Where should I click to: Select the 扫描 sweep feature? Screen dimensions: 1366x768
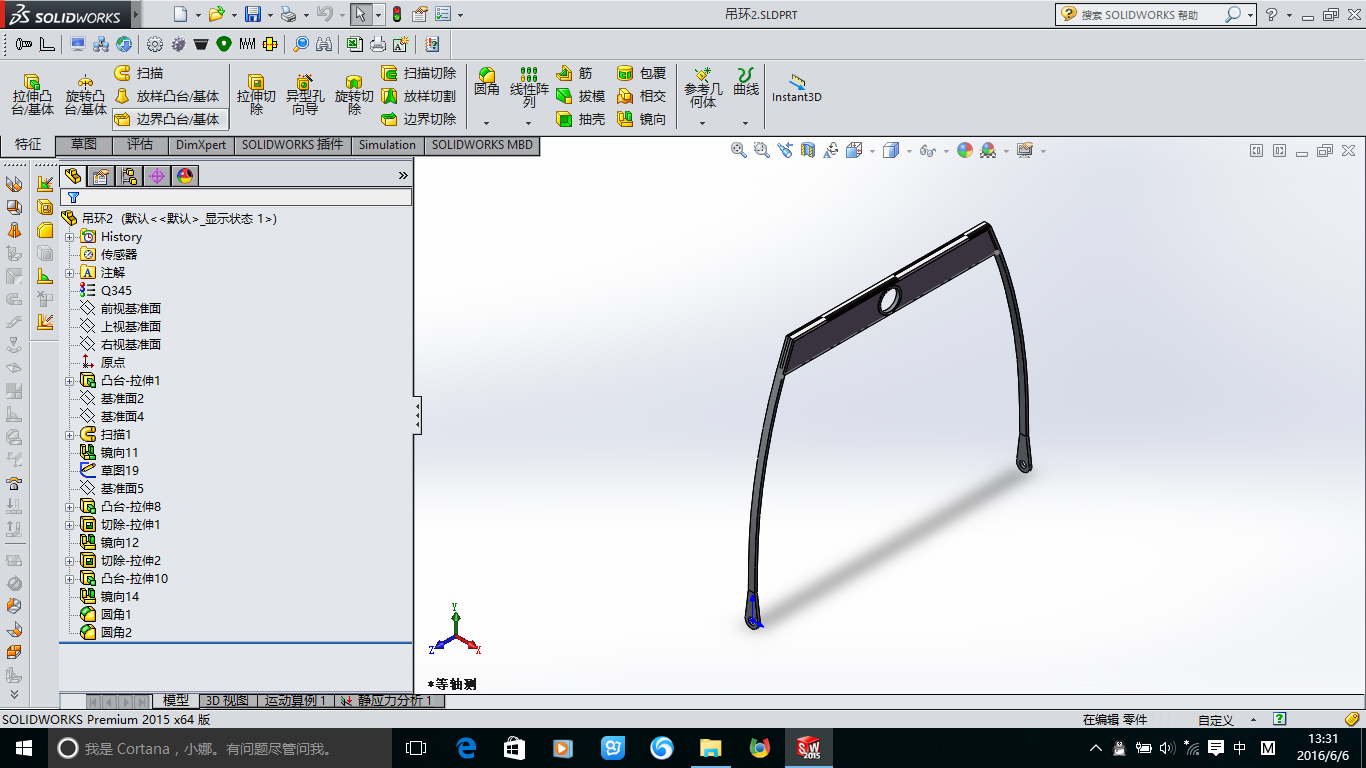pos(139,73)
